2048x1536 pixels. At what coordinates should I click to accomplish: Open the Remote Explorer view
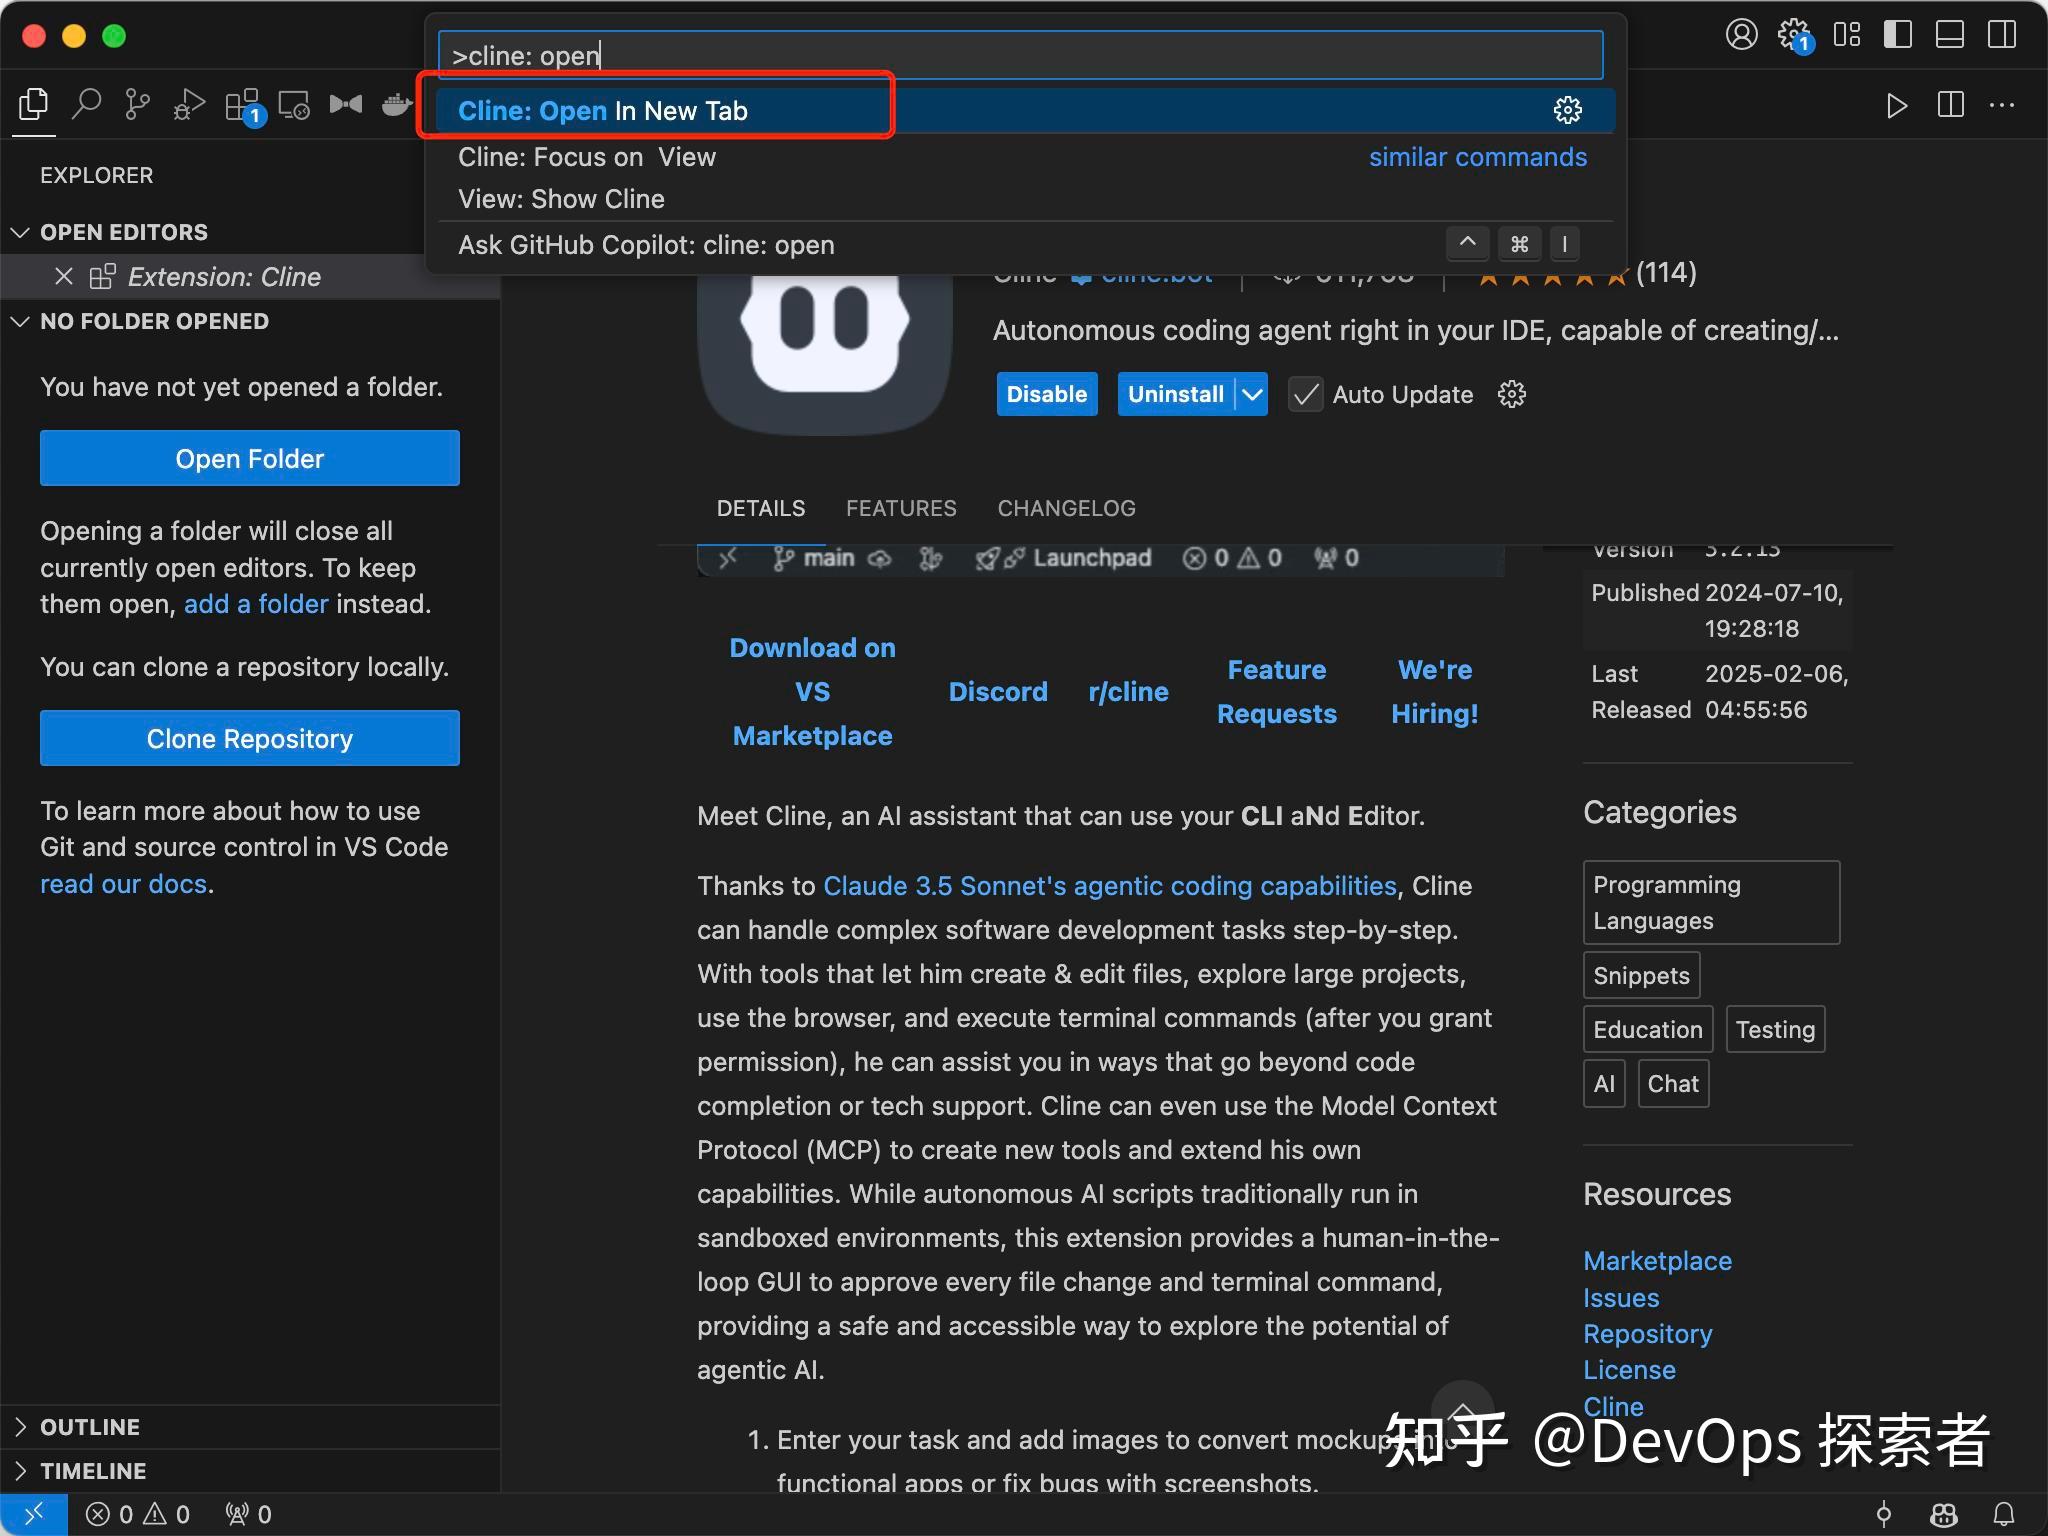(x=292, y=104)
